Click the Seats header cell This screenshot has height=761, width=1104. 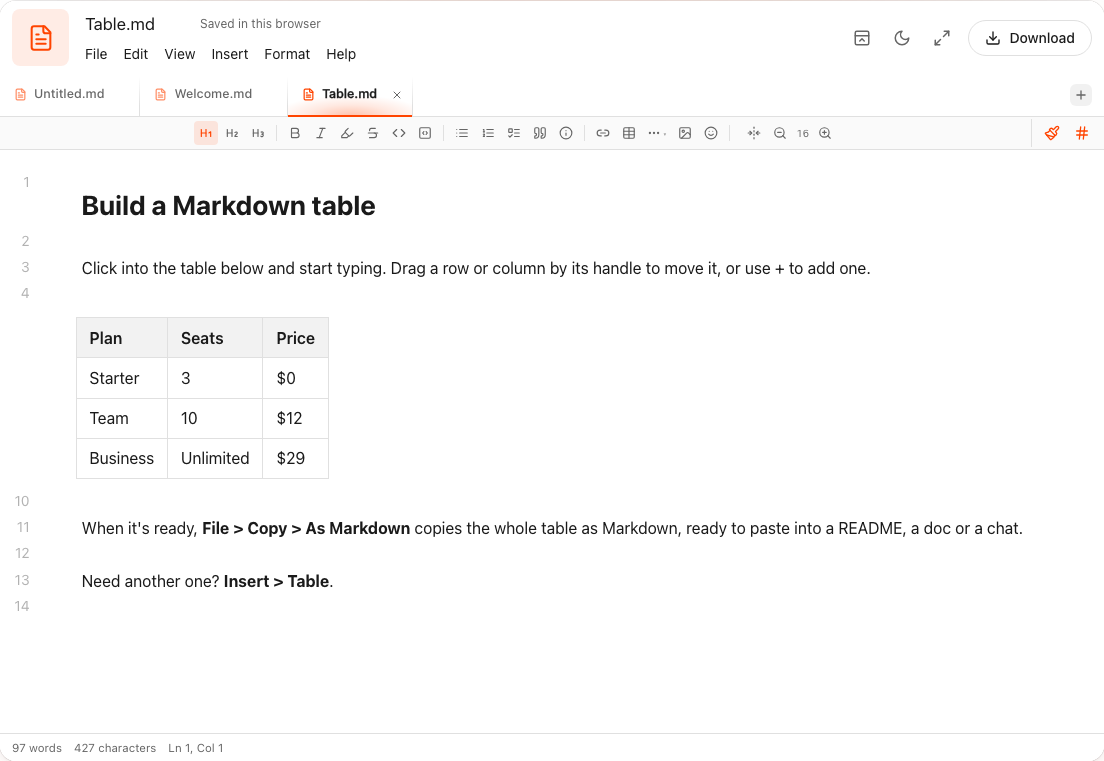[215, 338]
